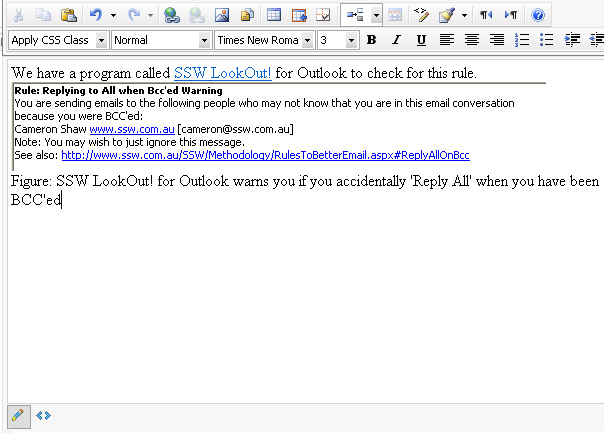Click at the end of the word BCC'ed

pyautogui.click(x=62, y=199)
